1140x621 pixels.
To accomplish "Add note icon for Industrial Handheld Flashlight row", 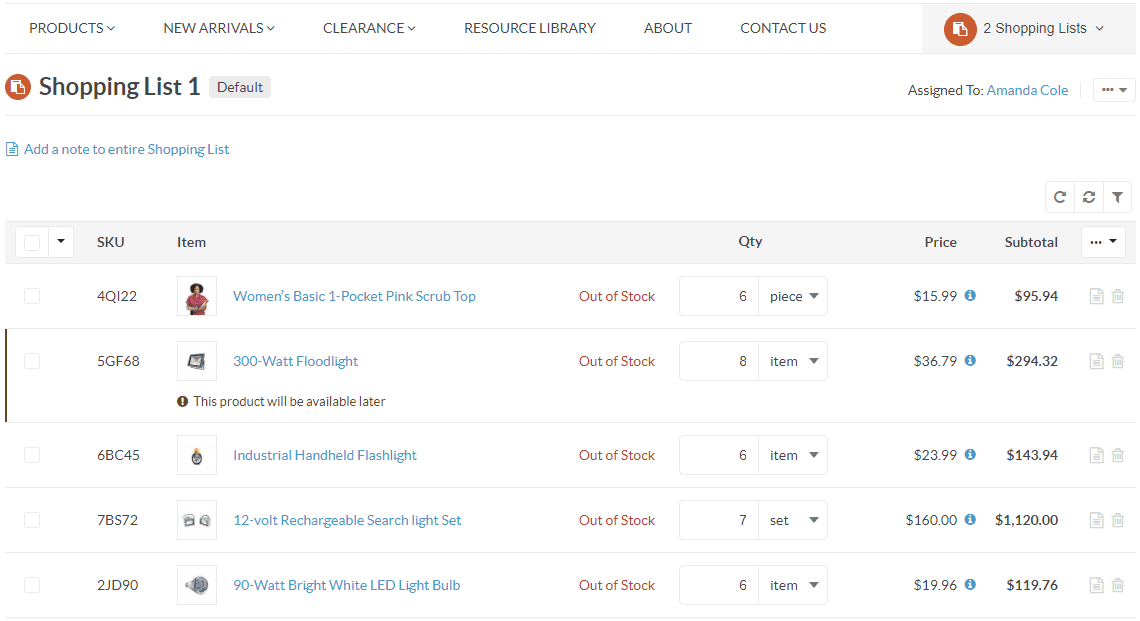I will 1096,455.
